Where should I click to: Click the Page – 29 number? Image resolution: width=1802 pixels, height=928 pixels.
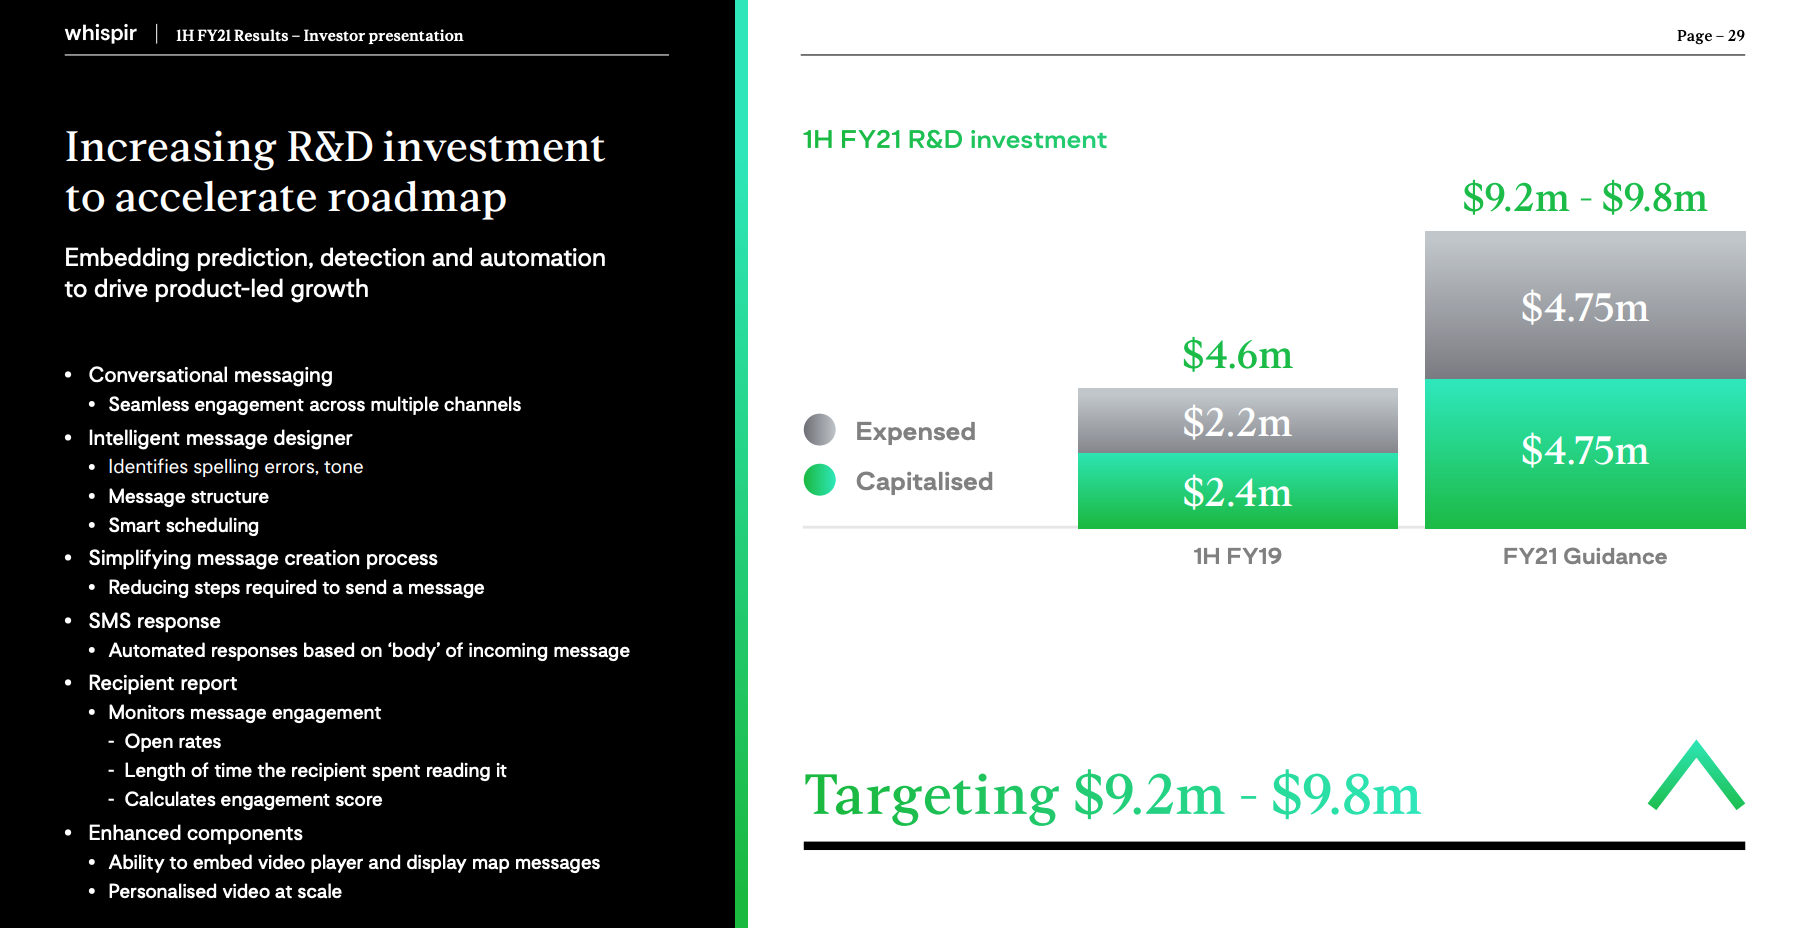click(1710, 35)
